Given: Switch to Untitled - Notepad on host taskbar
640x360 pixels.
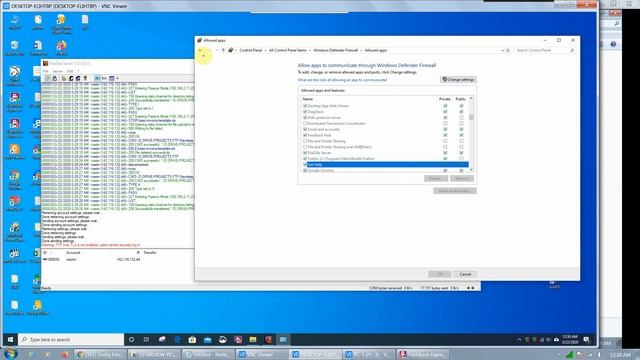Looking at the screenshot, I should coord(209,354).
